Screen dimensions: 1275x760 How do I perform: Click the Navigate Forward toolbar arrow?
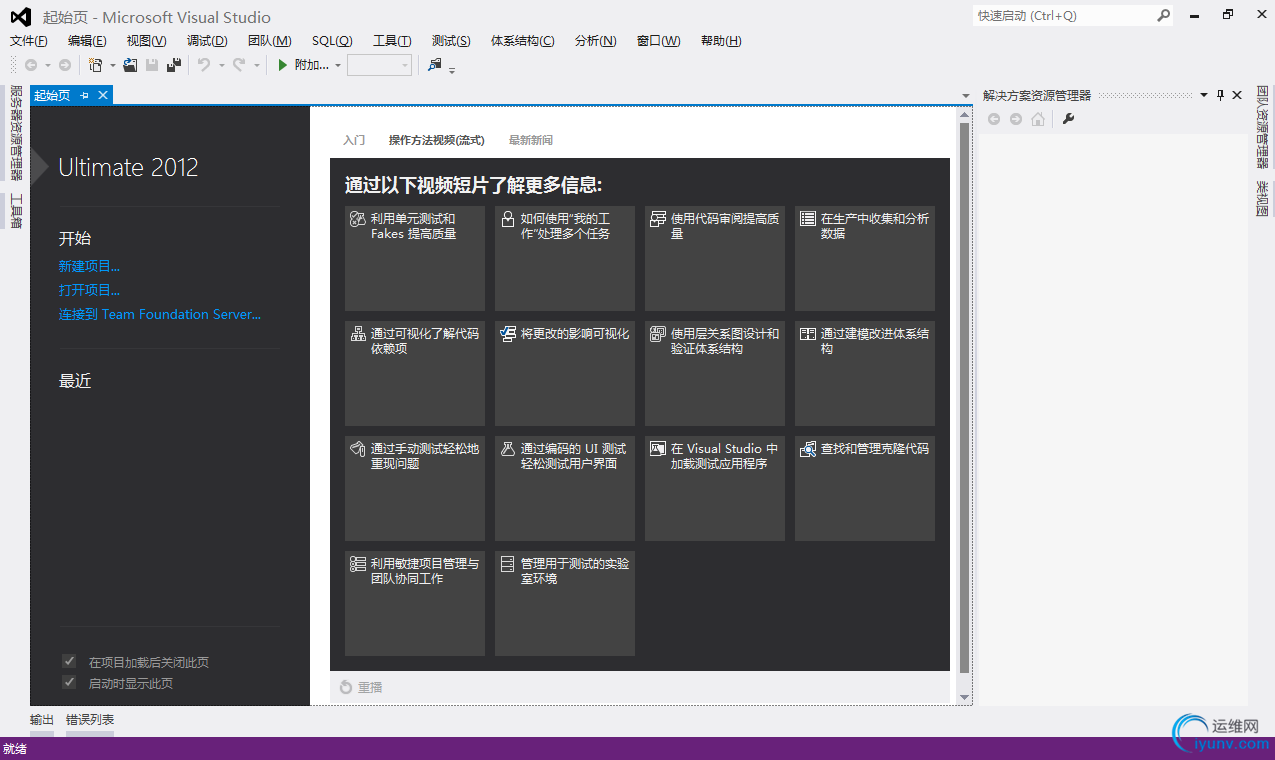(65, 65)
